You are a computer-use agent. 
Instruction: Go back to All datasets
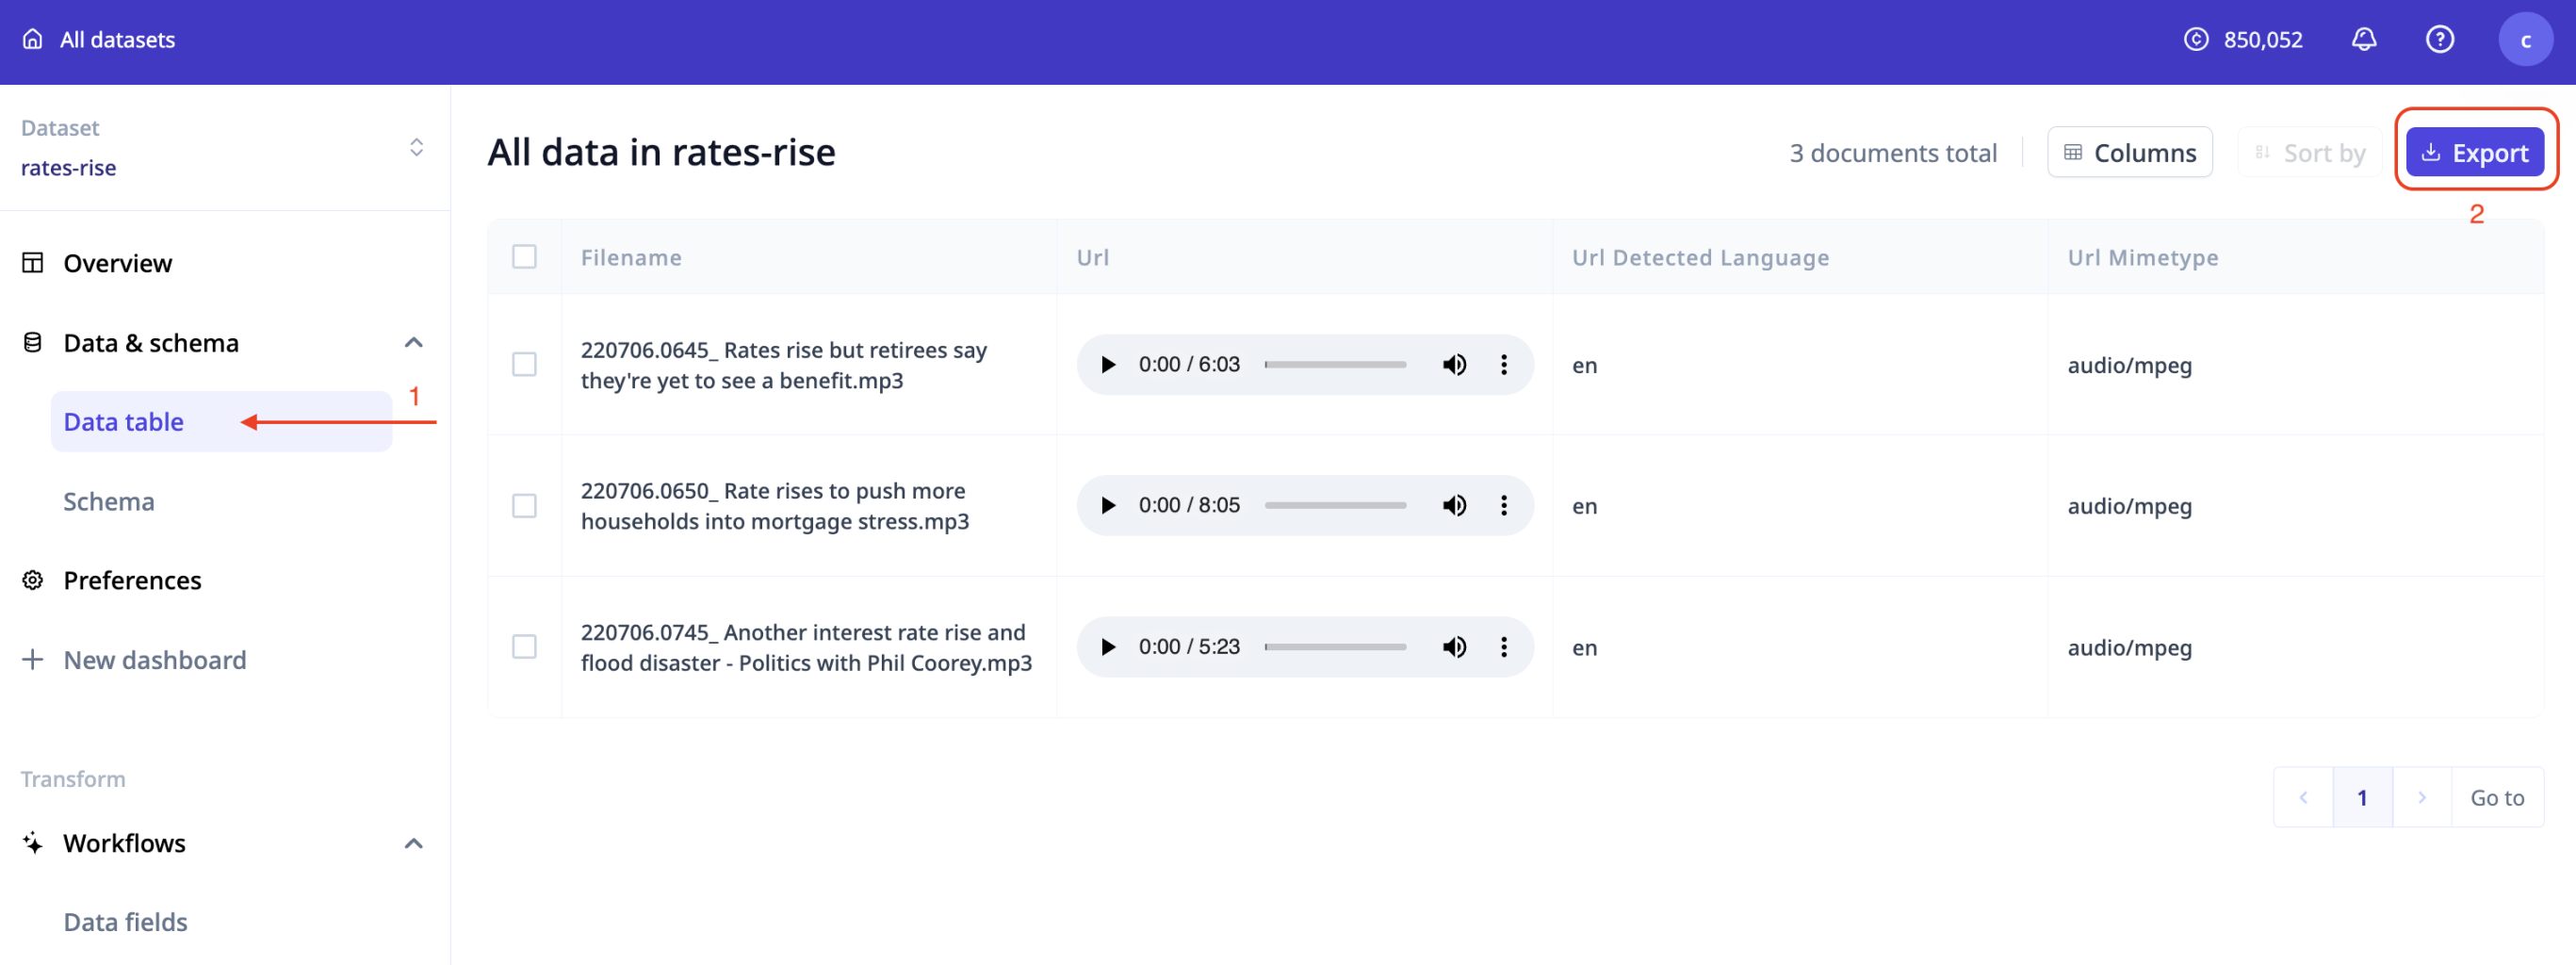pyautogui.click(x=117, y=39)
